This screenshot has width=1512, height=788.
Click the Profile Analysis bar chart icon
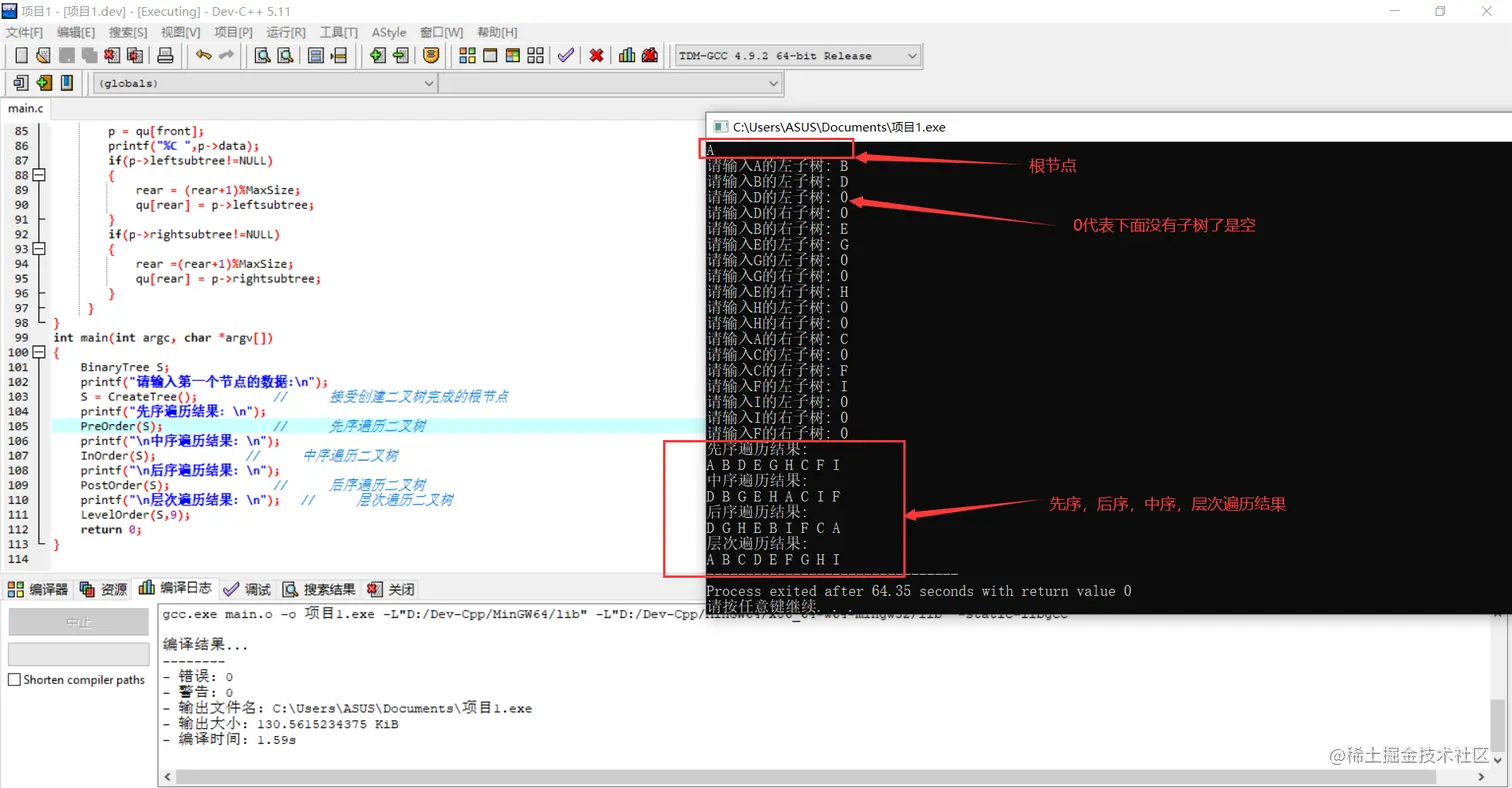627,56
